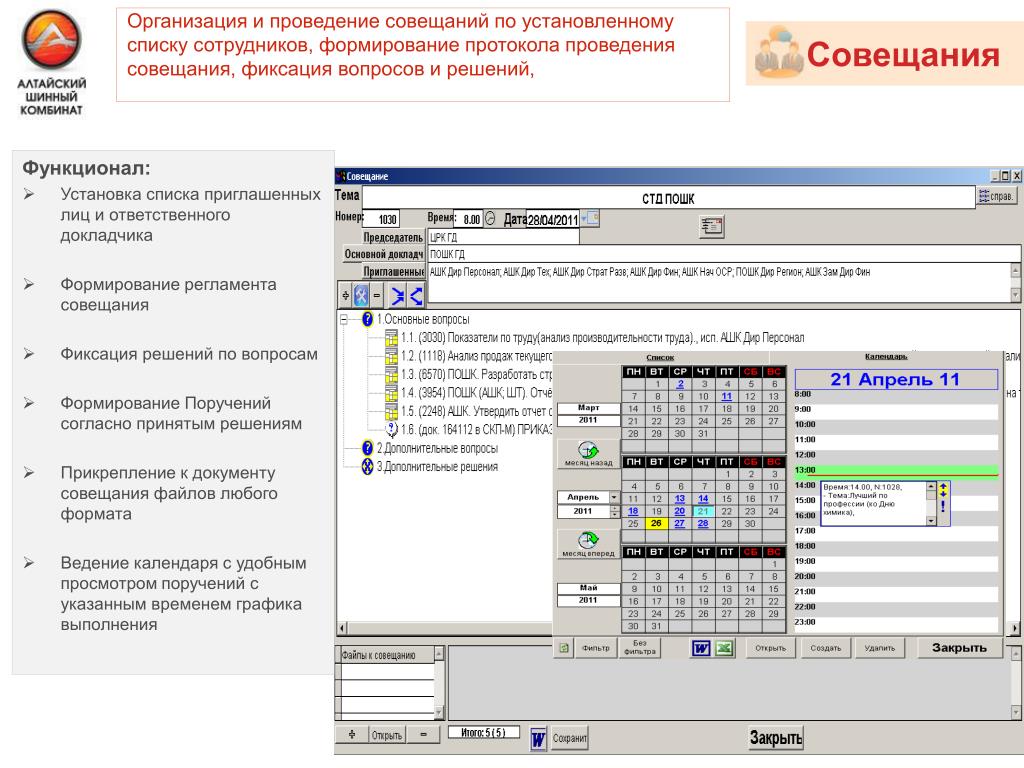Close the calendar panel with Закрыть
The height and width of the screenshot is (768, 1024).
point(959,648)
